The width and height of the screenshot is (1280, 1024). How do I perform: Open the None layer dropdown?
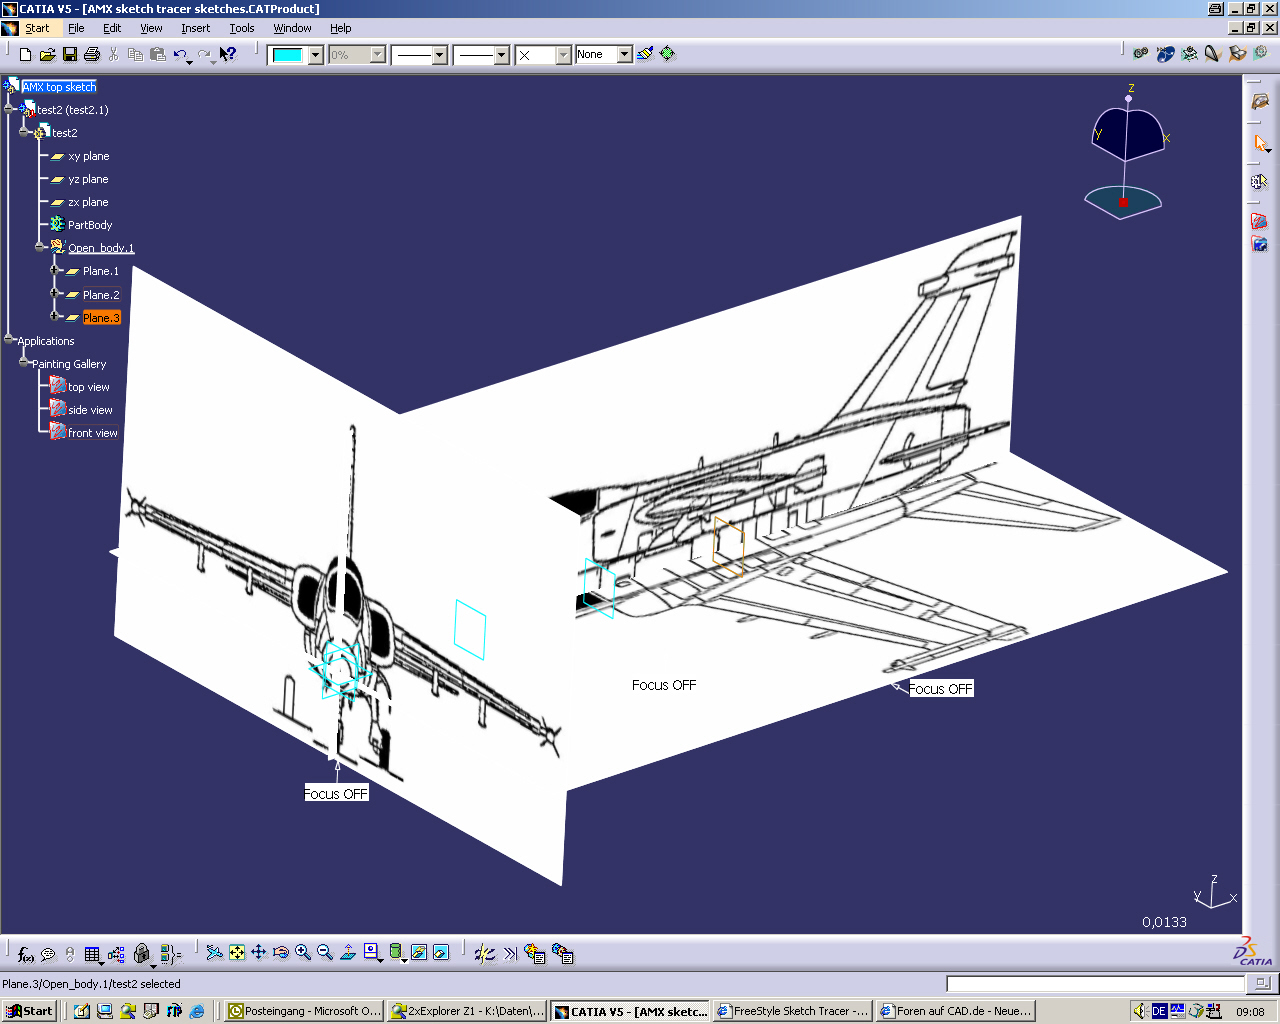pyautogui.click(x=625, y=54)
